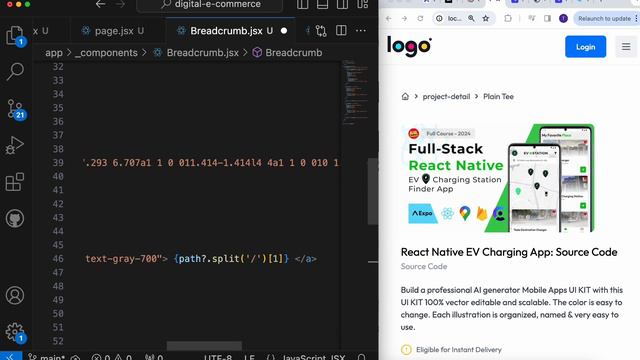Click Relaunch to update in browser
This screenshot has width=640, height=360.
point(604,18)
